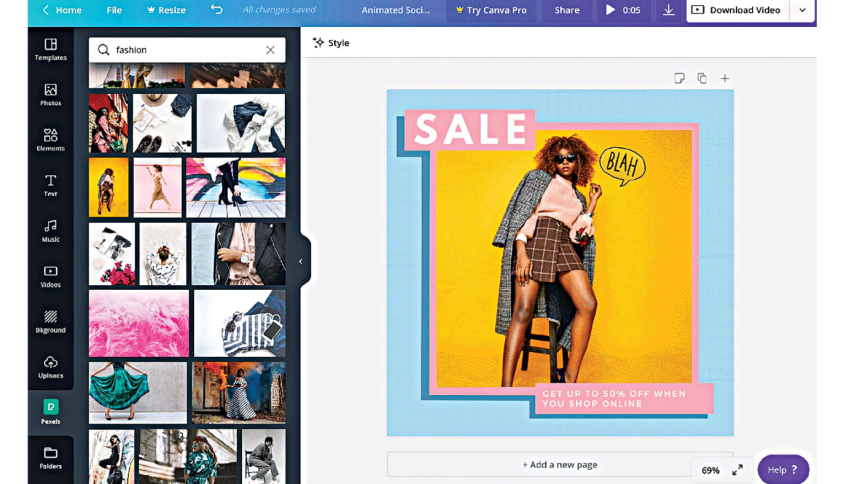This screenshot has width=860, height=484.
Task: Select the pink roses flatlay photo
Action: [x=112, y=254]
